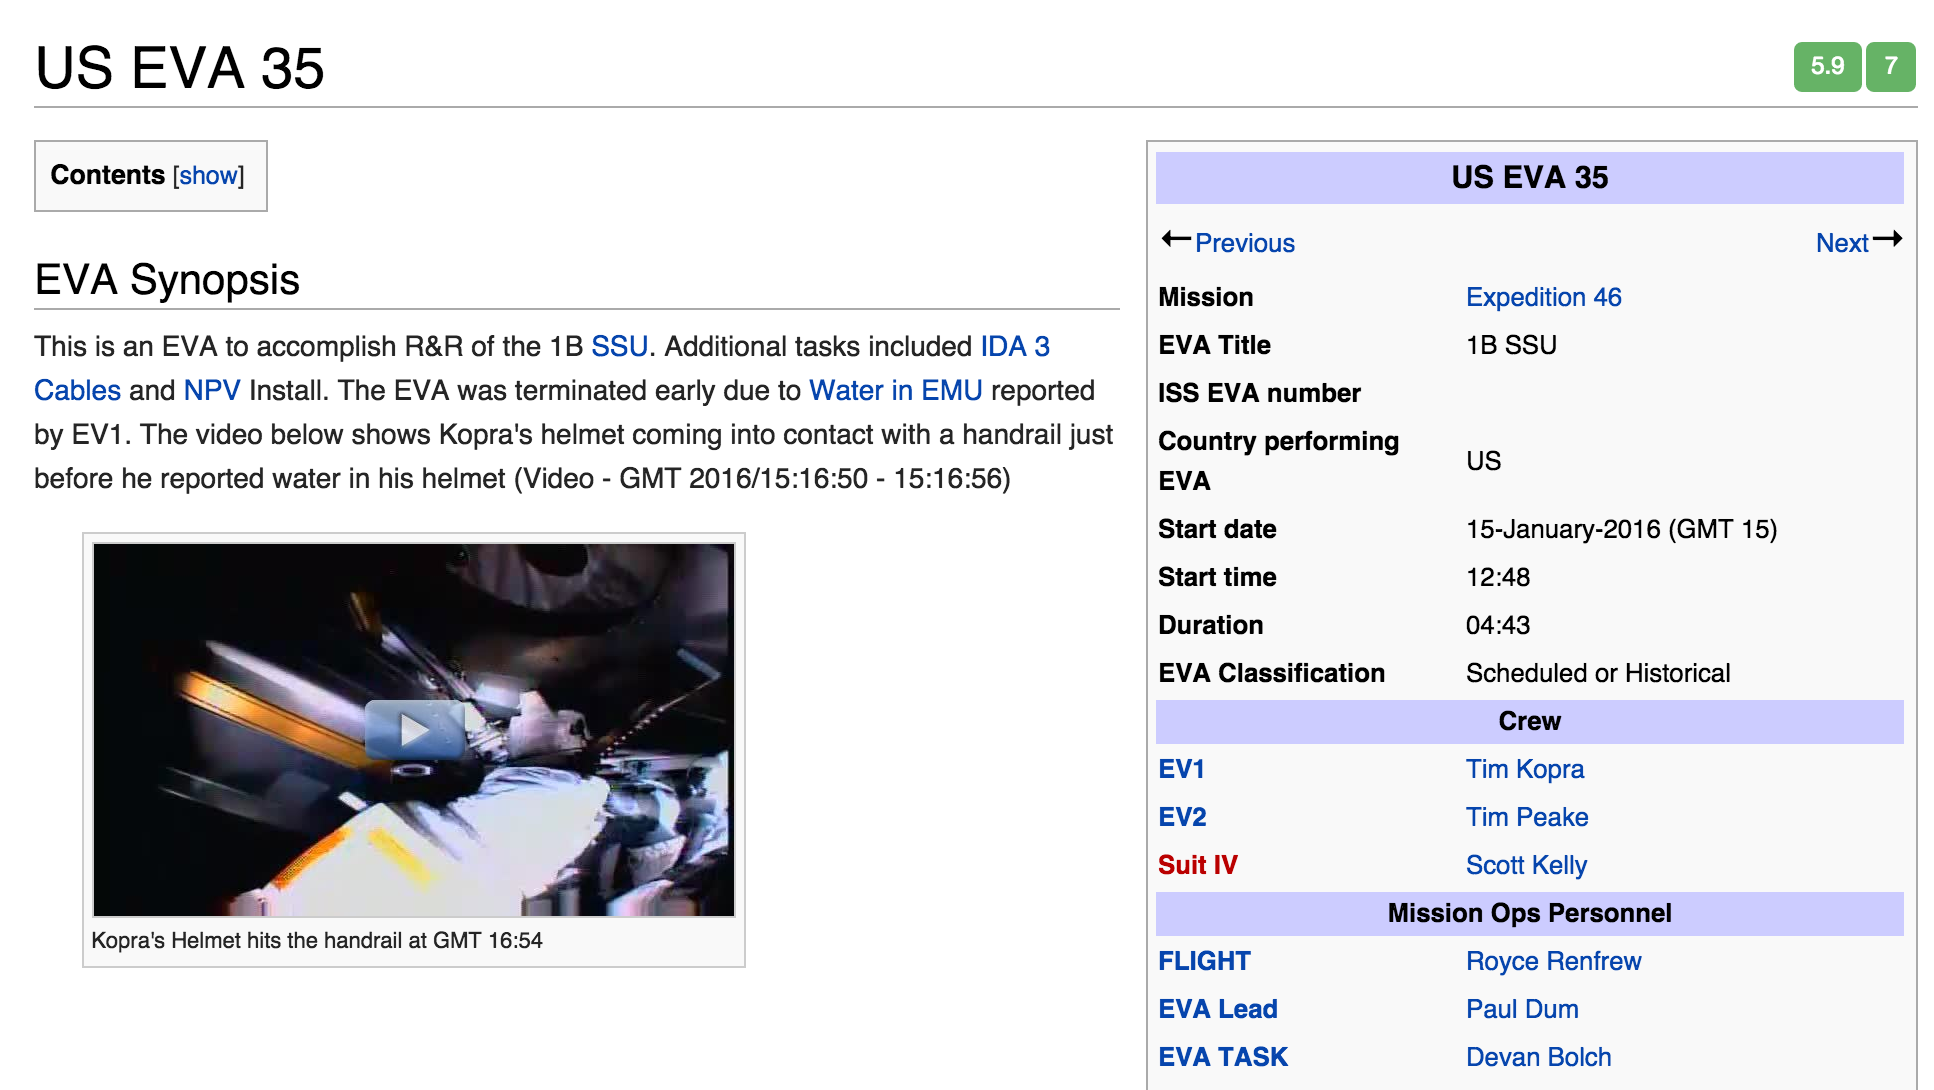The width and height of the screenshot is (1934, 1090).
Task: Open the Previous EVA link
Action: [1245, 243]
